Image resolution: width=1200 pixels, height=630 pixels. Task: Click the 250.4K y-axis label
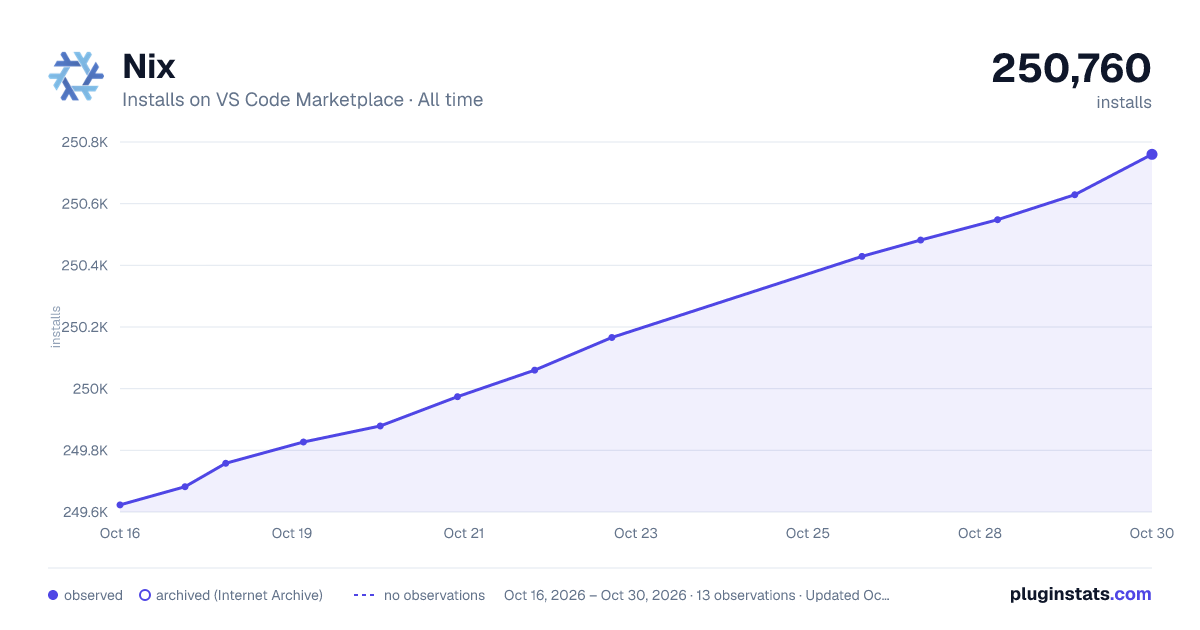click(85, 265)
